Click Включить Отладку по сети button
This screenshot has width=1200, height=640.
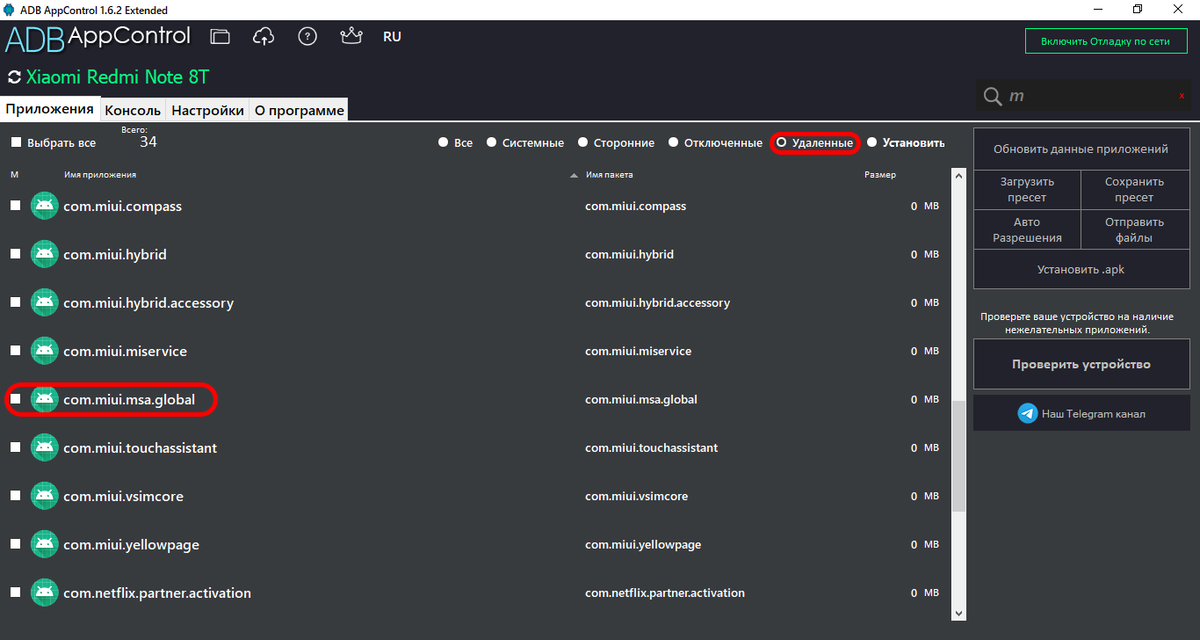[1105, 42]
